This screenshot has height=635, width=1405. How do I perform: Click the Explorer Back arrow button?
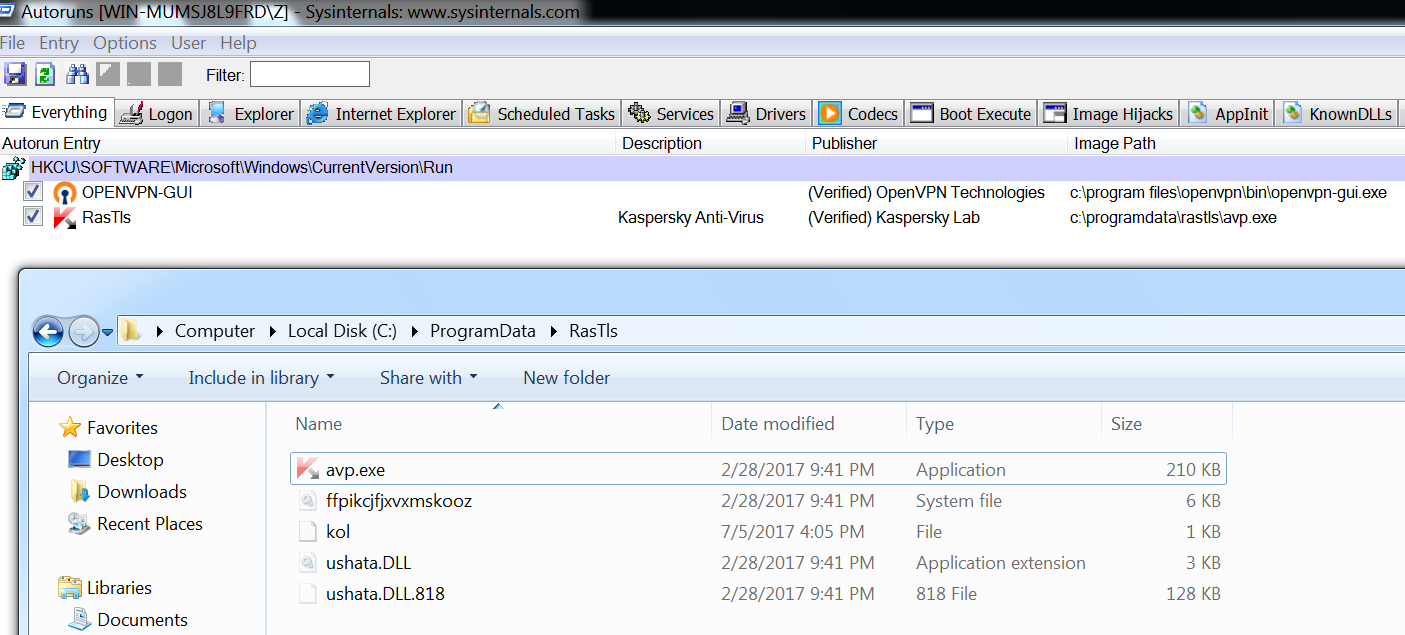click(x=48, y=331)
